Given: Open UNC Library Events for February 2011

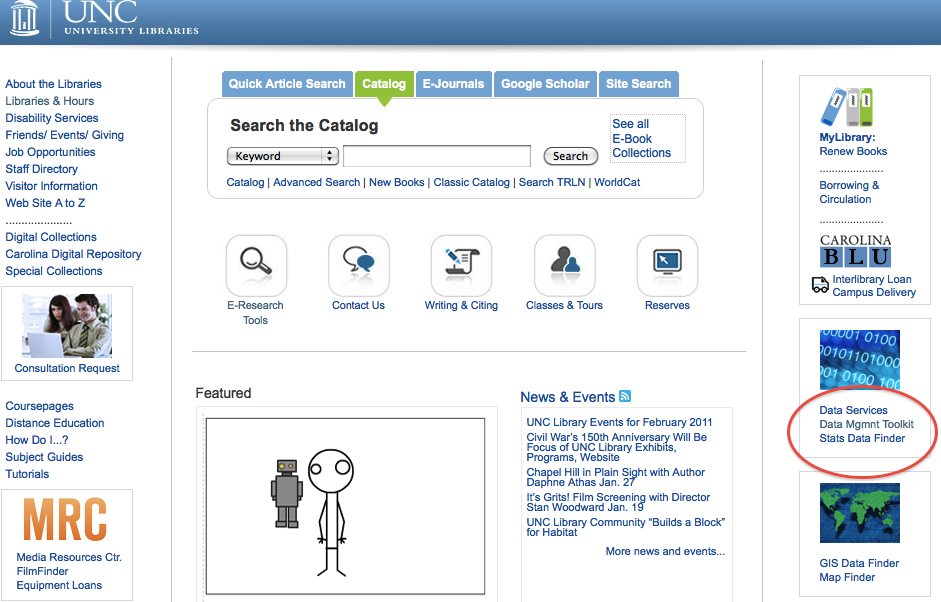Looking at the screenshot, I should point(619,423).
